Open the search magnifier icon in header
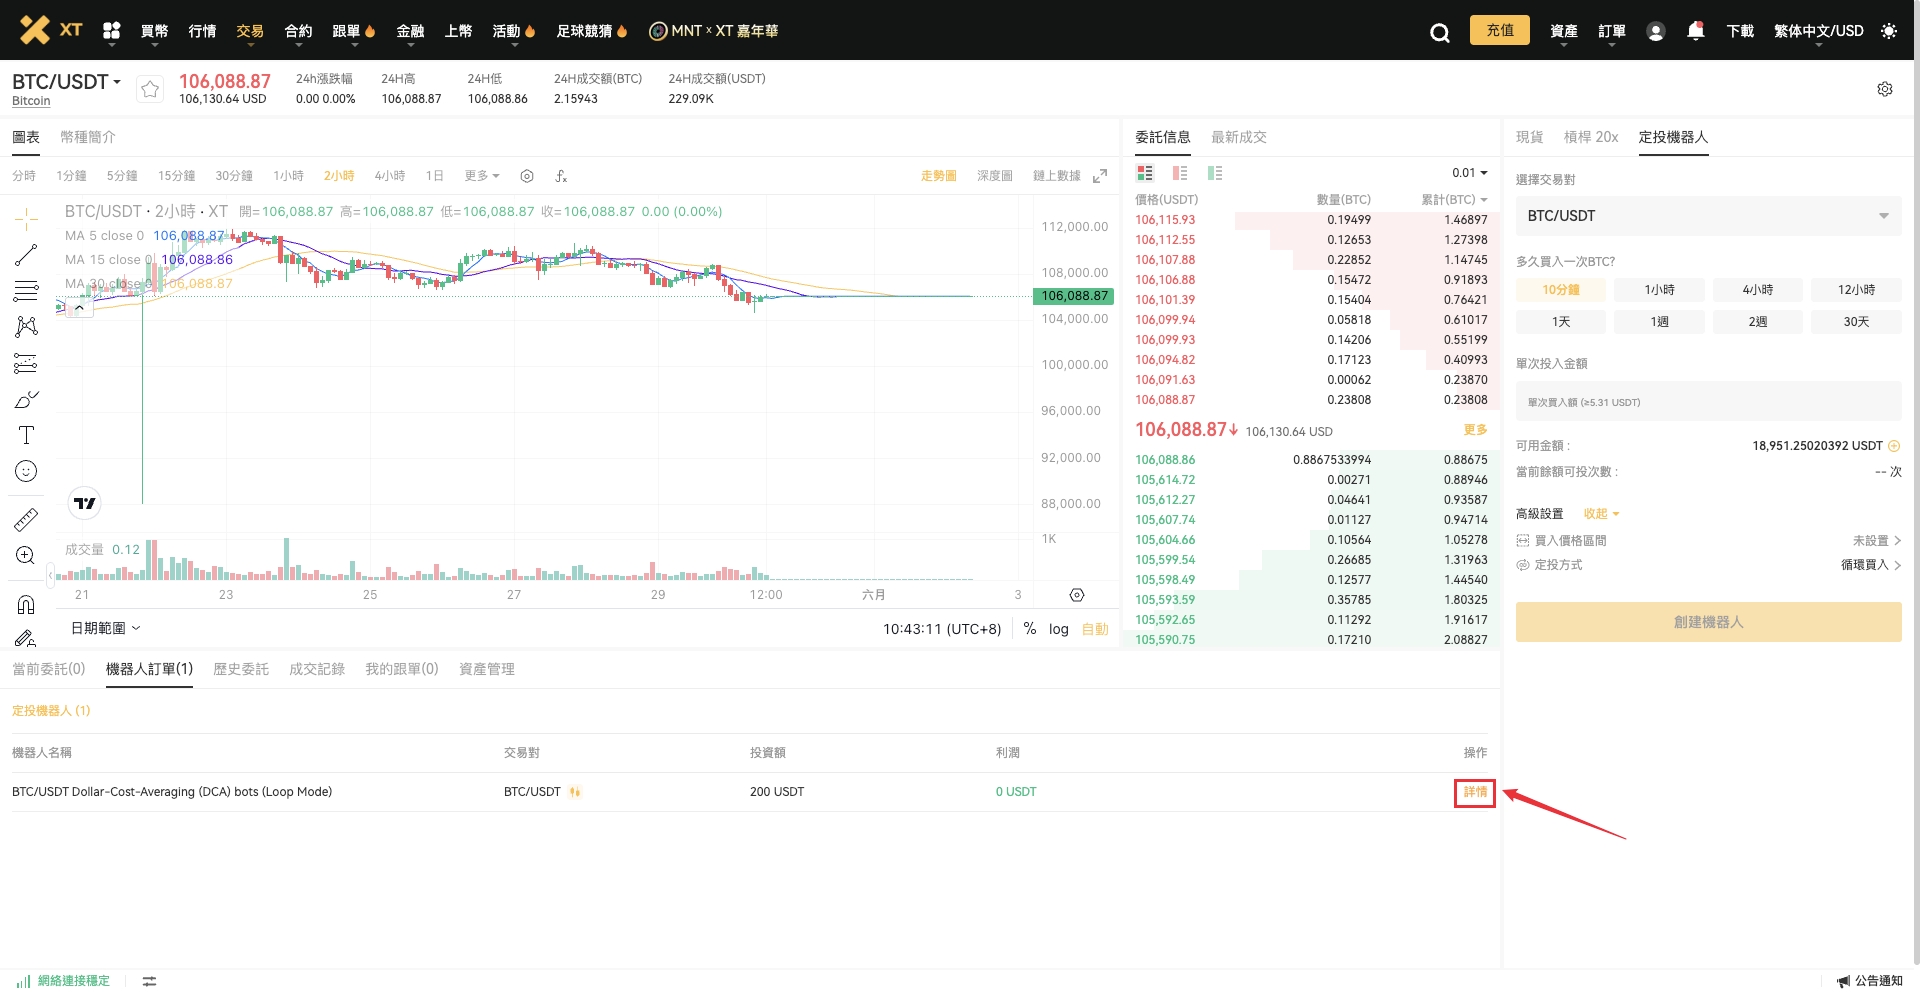This screenshot has height=992, width=1920. [1439, 32]
